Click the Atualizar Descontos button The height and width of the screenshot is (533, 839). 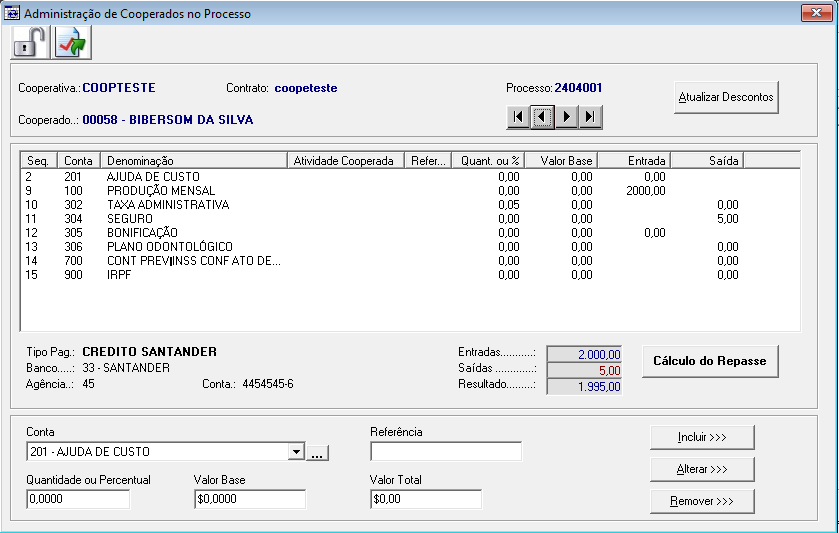tap(726, 97)
